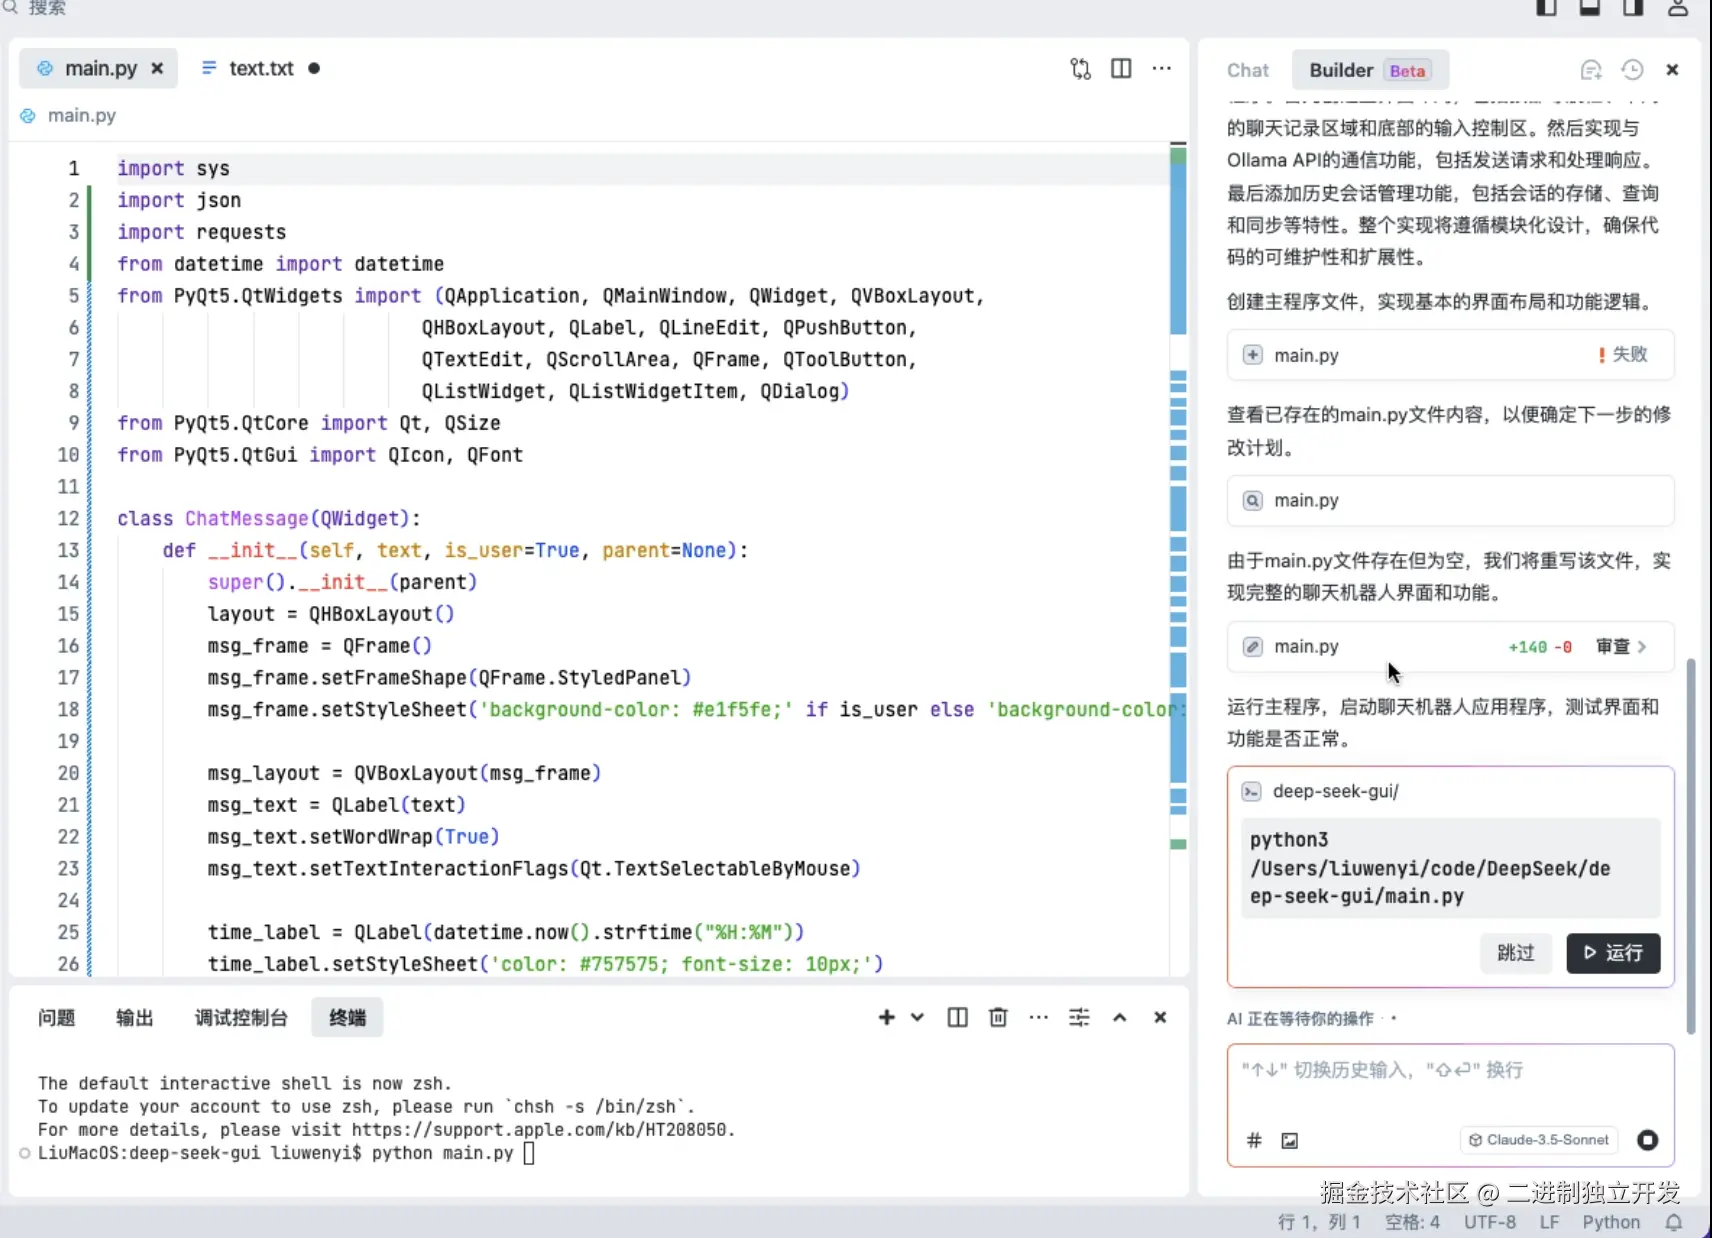
Task: Click the terminal command line
Action: click(x=286, y=1153)
